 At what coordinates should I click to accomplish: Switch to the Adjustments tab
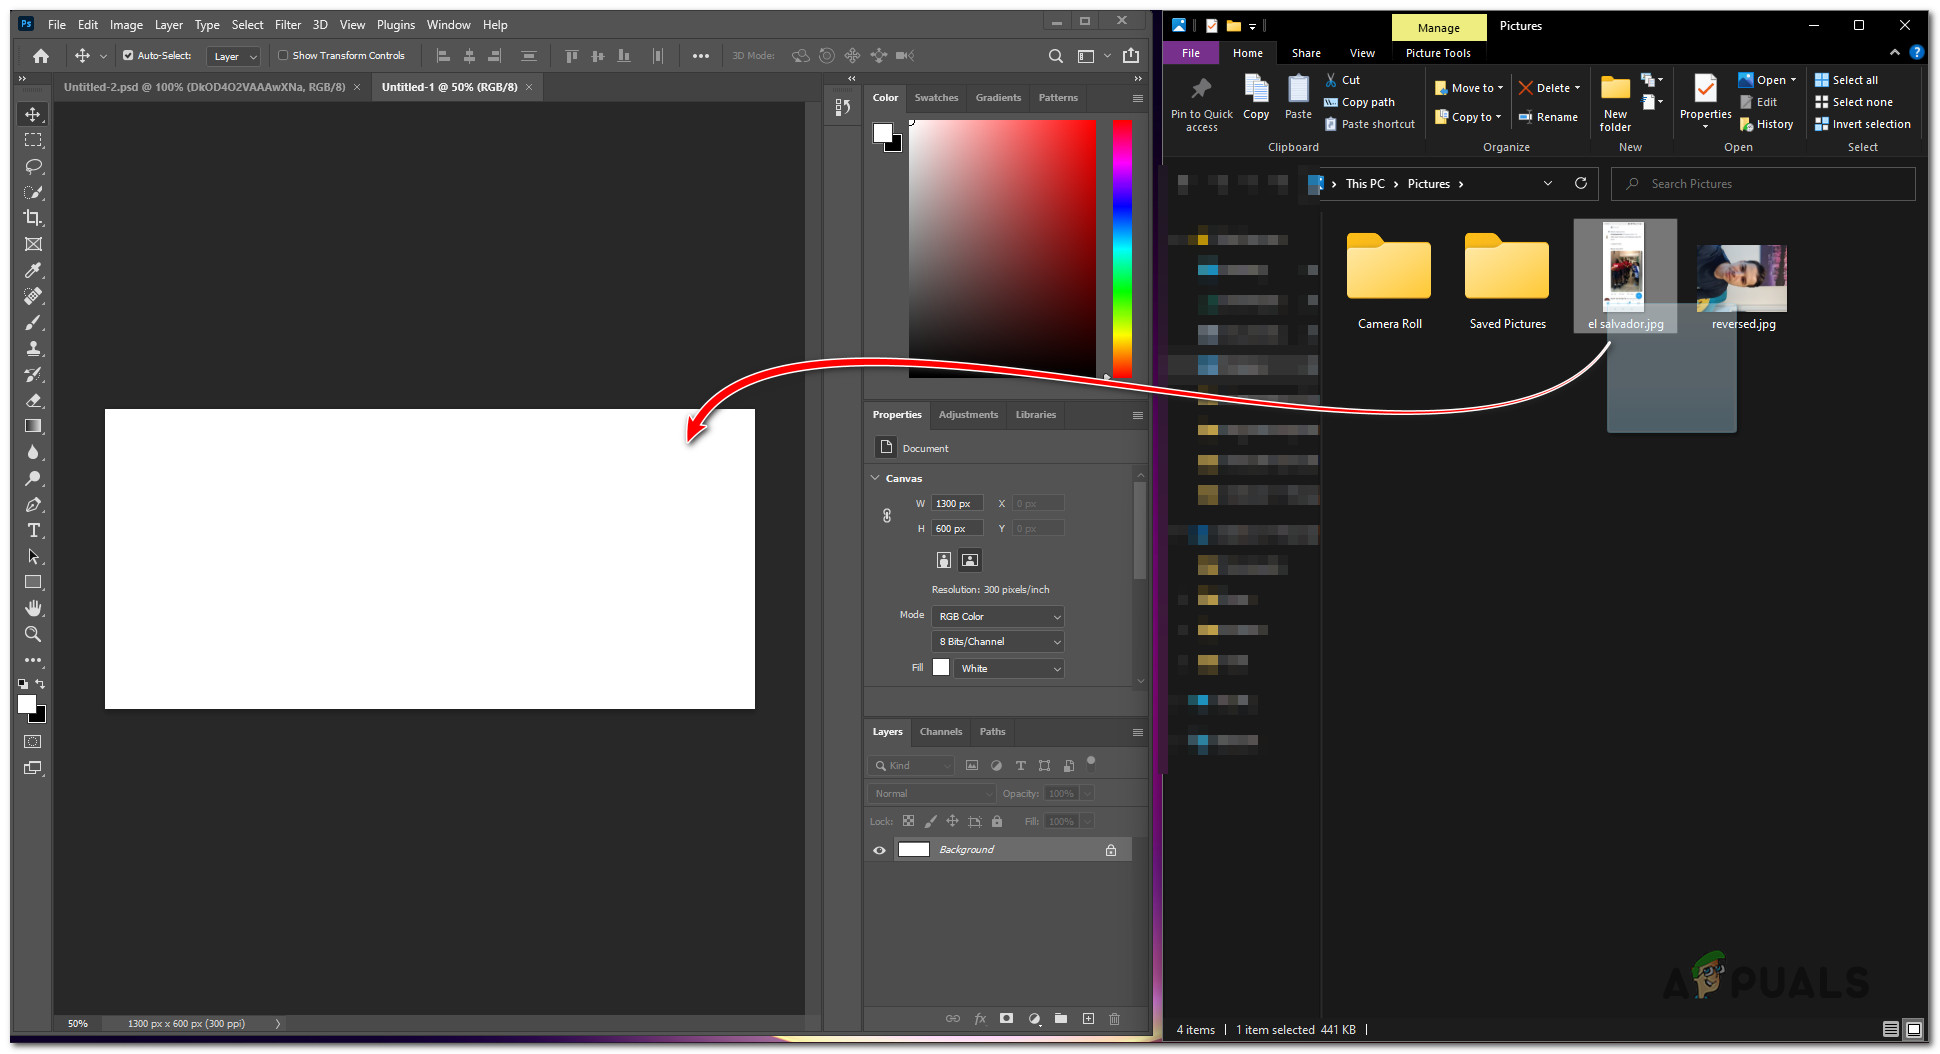click(x=968, y=415)
